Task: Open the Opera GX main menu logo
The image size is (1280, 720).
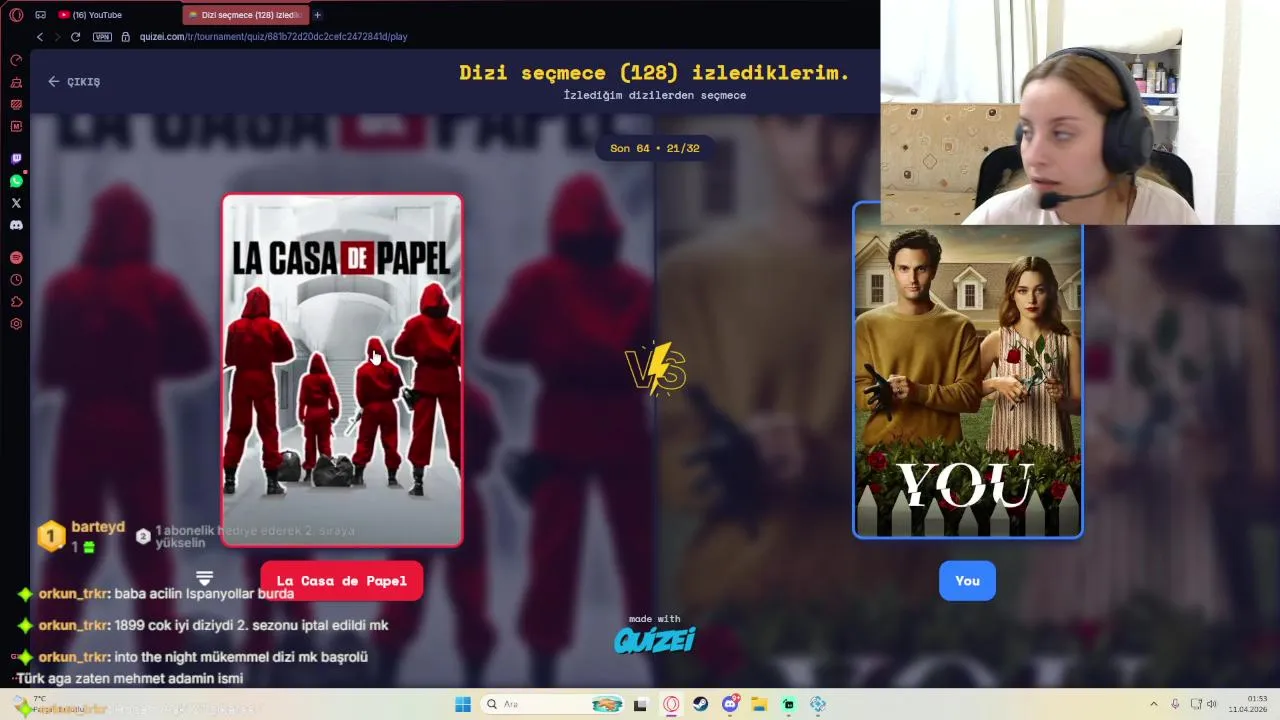Action: click(x=16, y=15)
